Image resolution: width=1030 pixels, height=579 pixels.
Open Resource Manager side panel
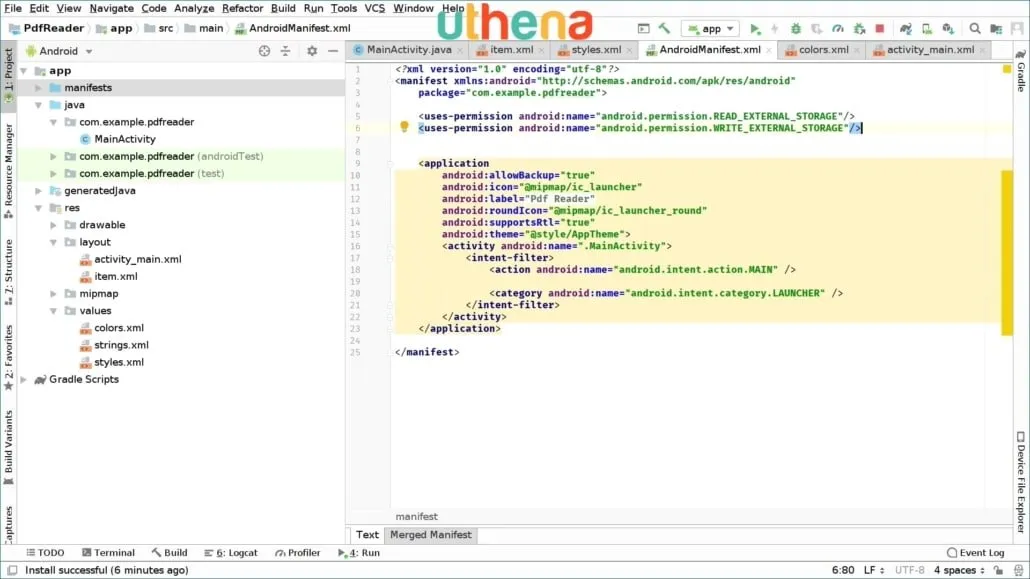tap(9, 171)
